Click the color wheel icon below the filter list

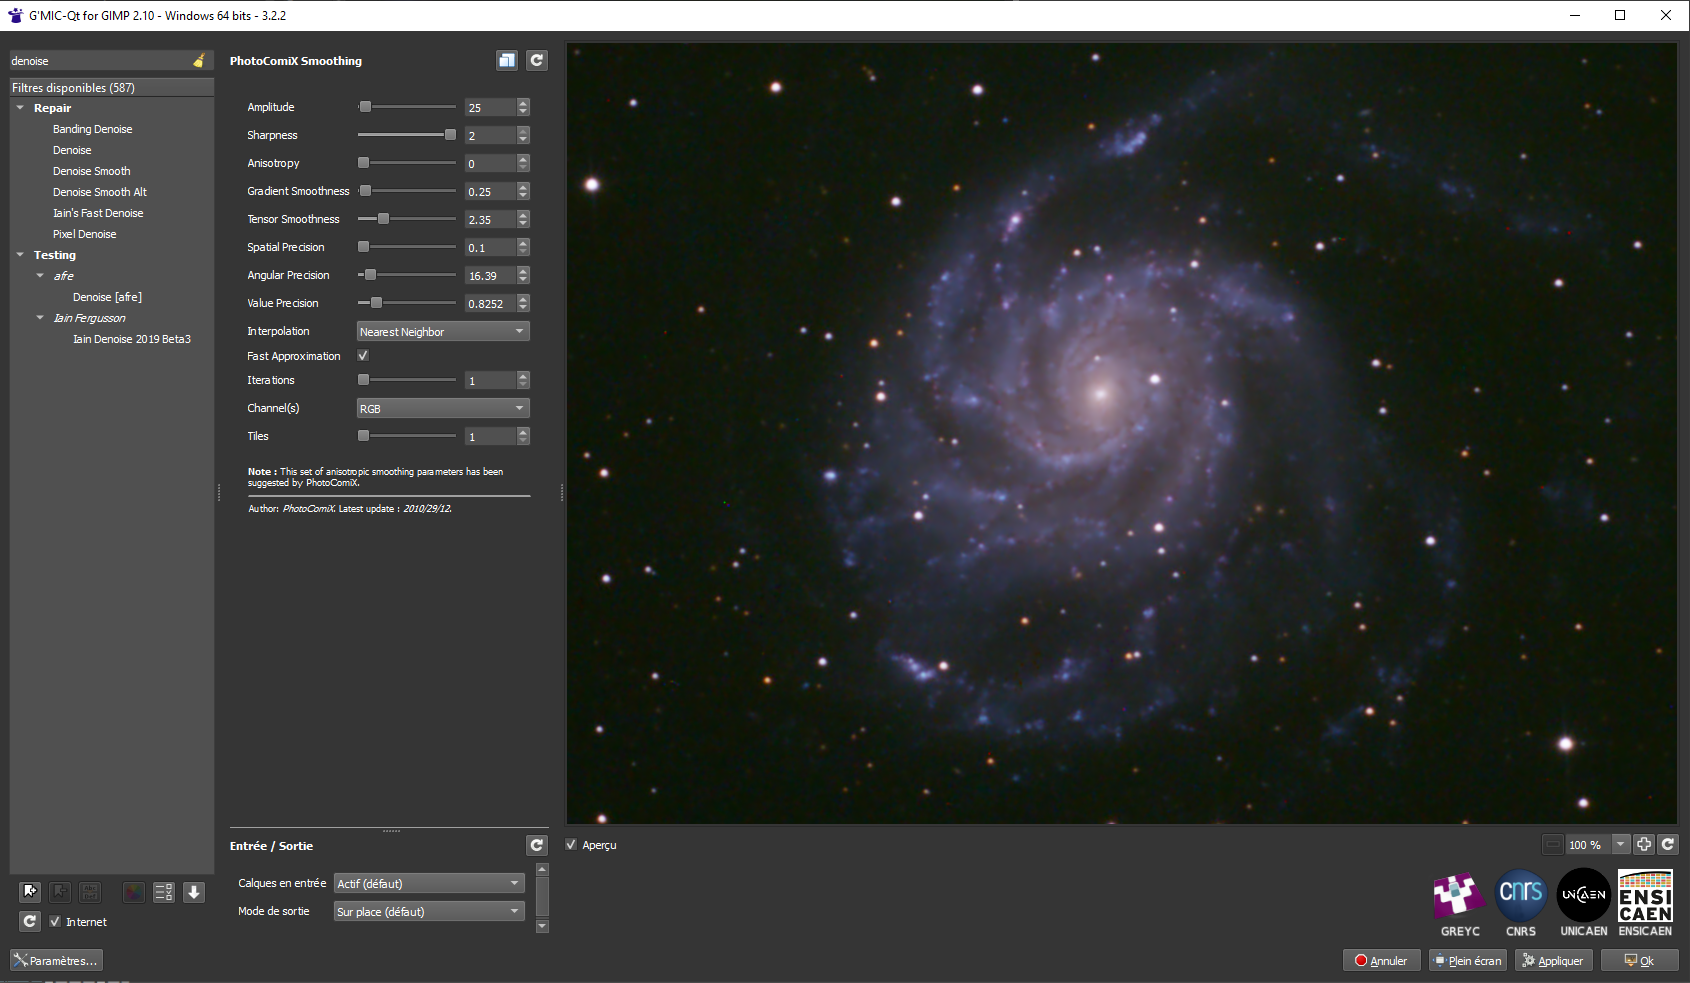133,892
